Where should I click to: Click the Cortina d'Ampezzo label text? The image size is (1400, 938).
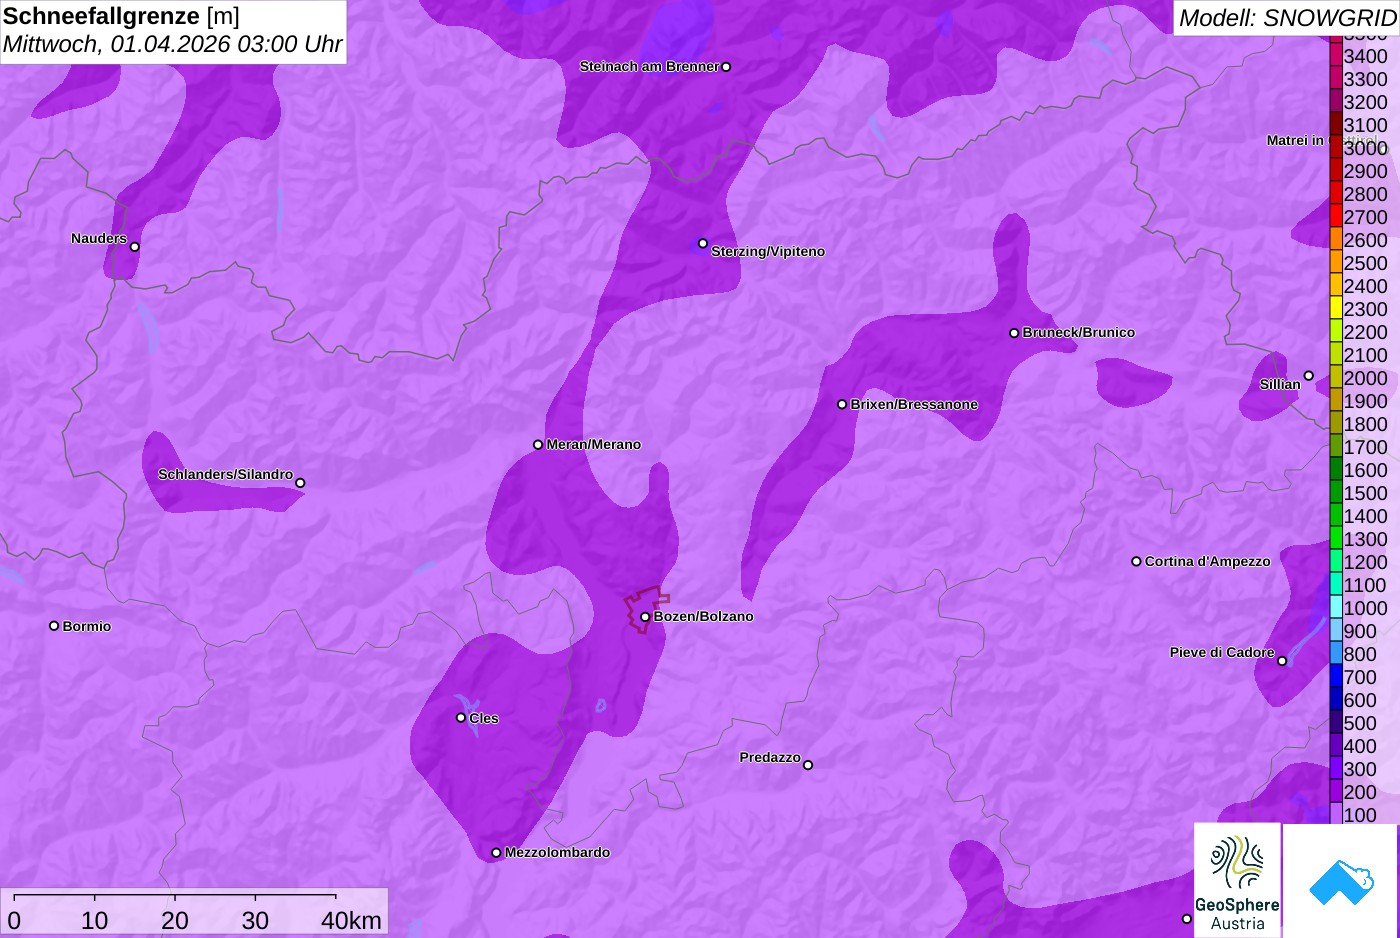1207,561
